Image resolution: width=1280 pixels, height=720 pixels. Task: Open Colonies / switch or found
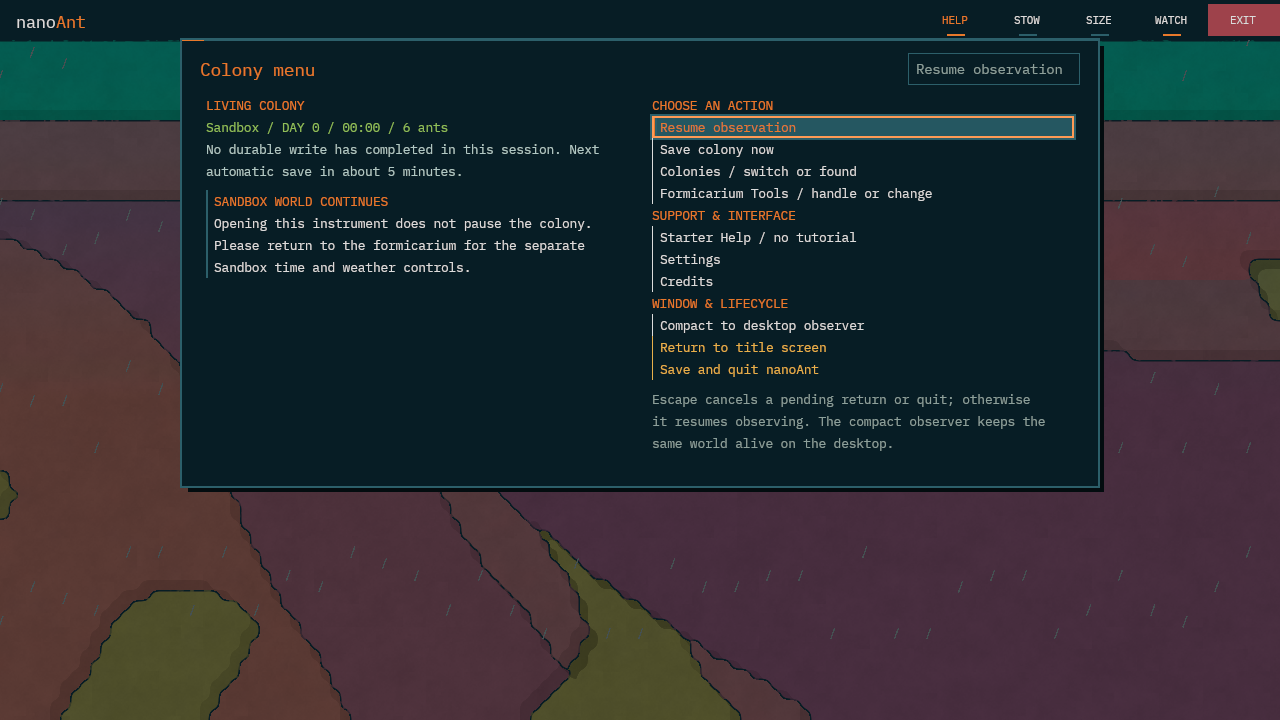(x=863, y=171)
